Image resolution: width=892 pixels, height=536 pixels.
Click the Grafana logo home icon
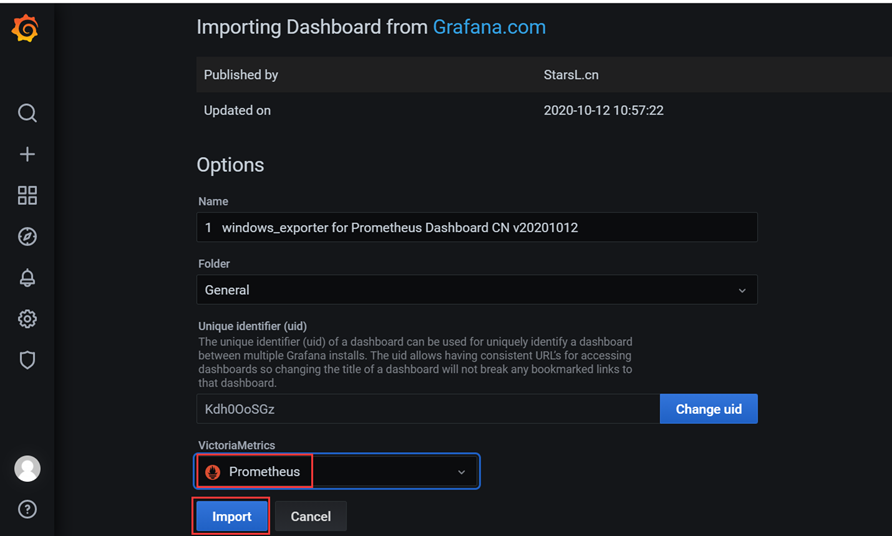(x=25, y=28)
